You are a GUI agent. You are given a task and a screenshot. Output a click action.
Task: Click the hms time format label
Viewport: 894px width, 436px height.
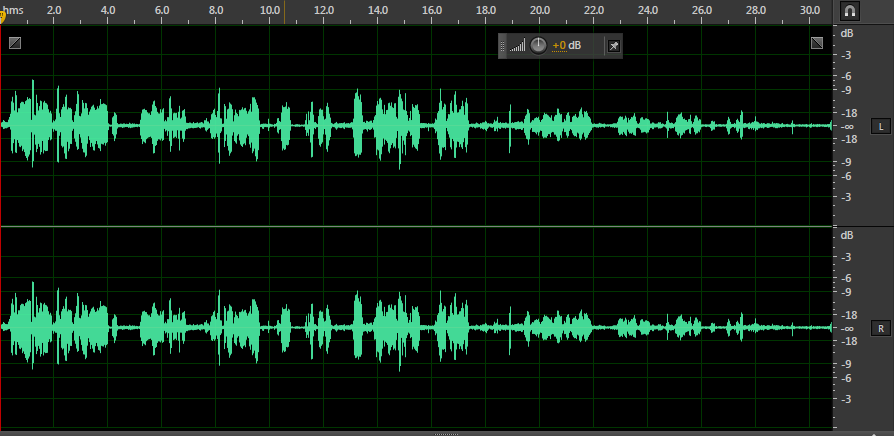point(14,10)
